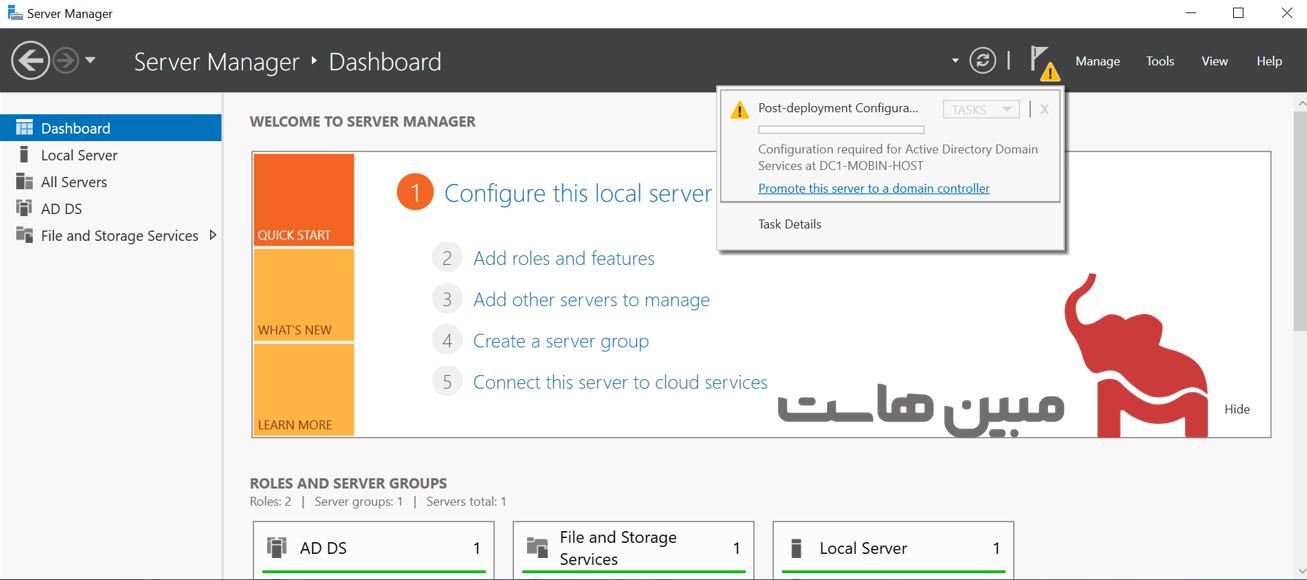Hide the welcome tile panel
The width and height of the screenshot is (1307, 580).
pos(1237,409)
